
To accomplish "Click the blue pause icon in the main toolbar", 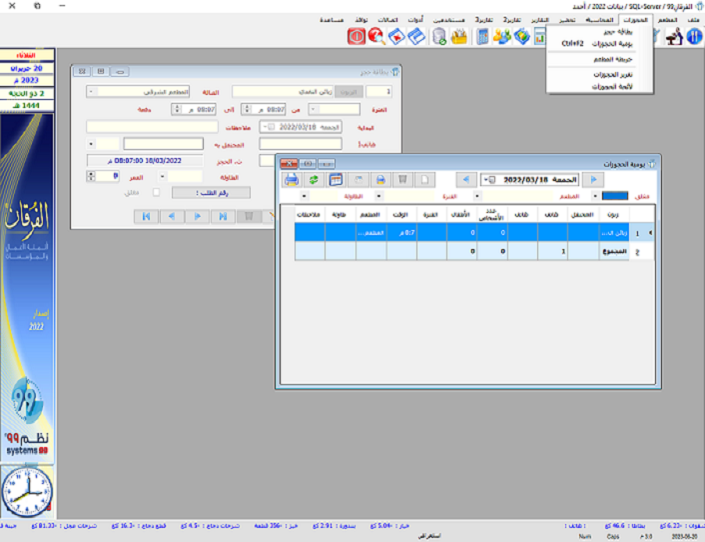I will pos(695,37).
